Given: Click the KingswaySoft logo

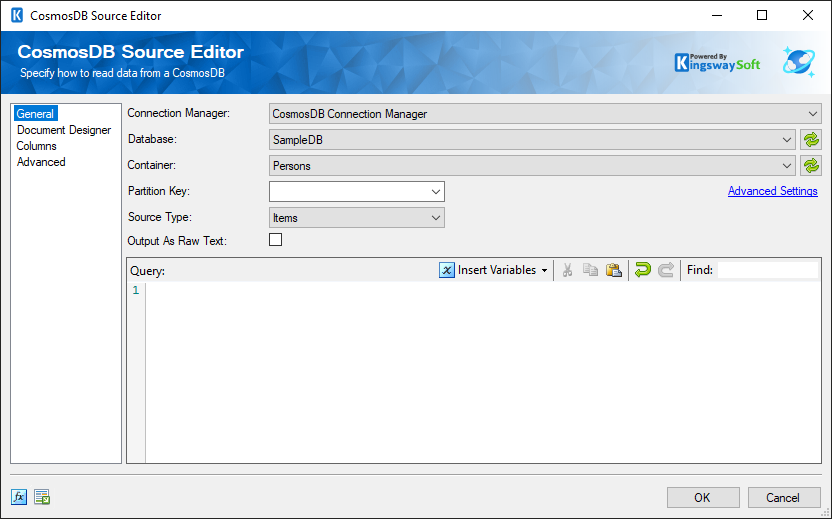Looking at the screenshot, I should 717,63.
